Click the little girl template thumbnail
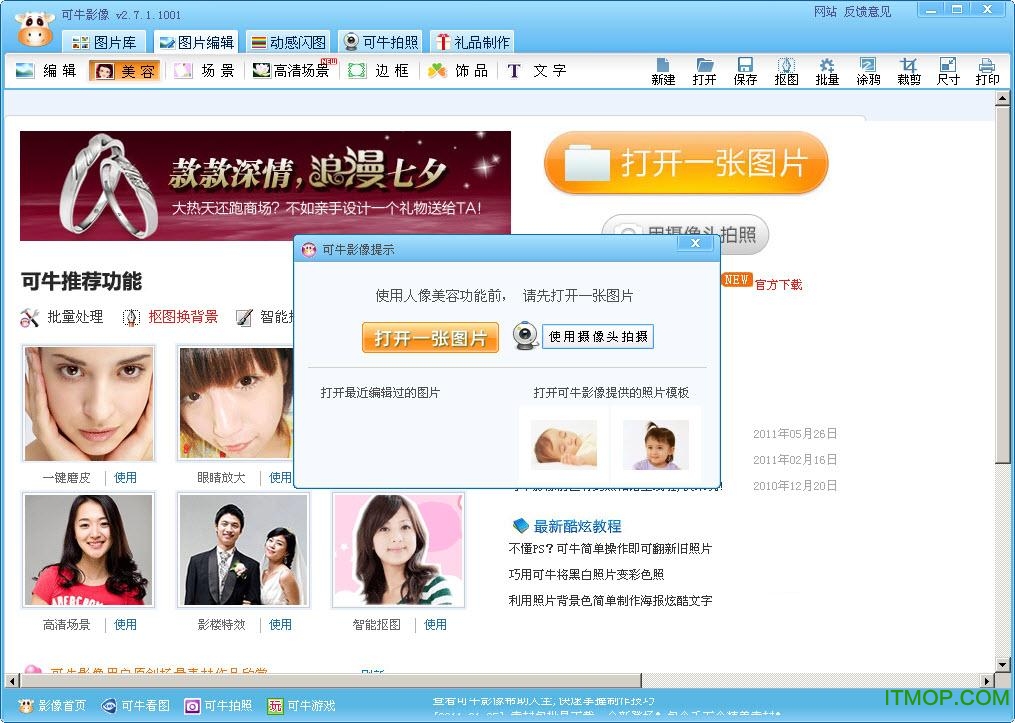 pos(655,445)
